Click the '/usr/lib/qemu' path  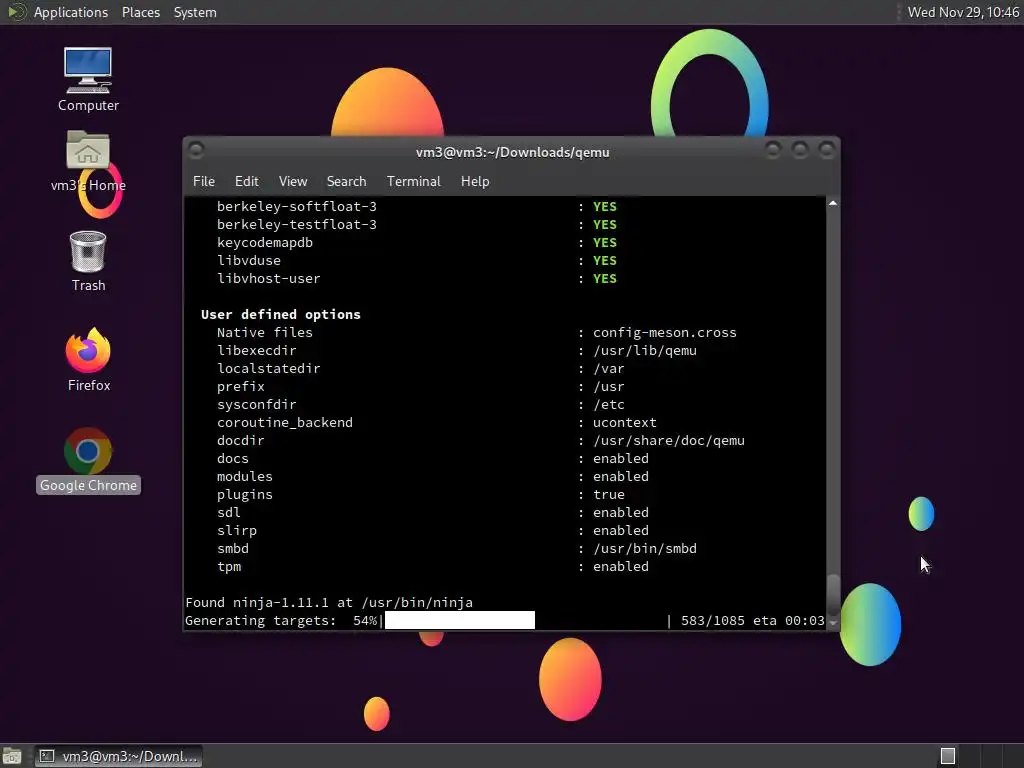(645, 351)
